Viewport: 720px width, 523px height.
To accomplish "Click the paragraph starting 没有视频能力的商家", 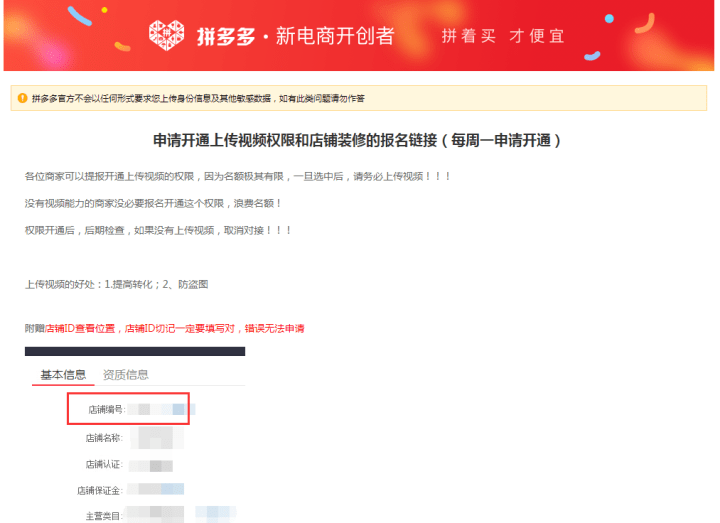I will [x=153, y=203].
